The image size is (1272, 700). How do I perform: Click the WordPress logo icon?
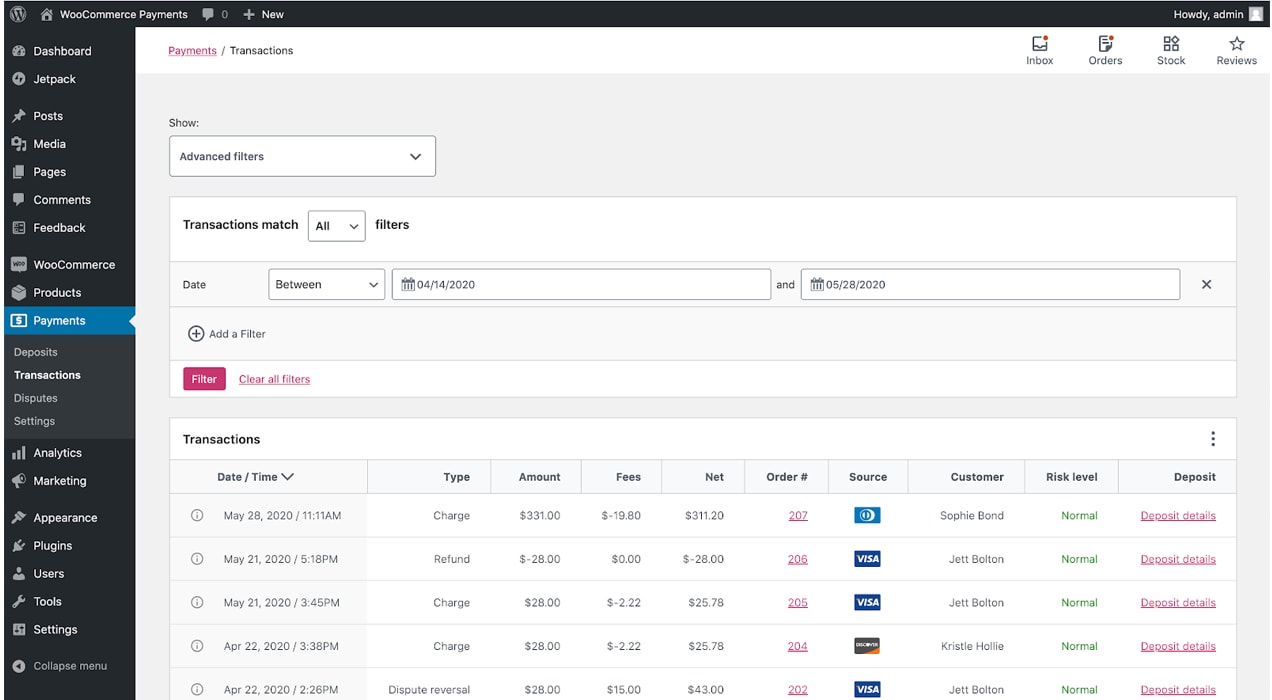(x=17, y=14)
